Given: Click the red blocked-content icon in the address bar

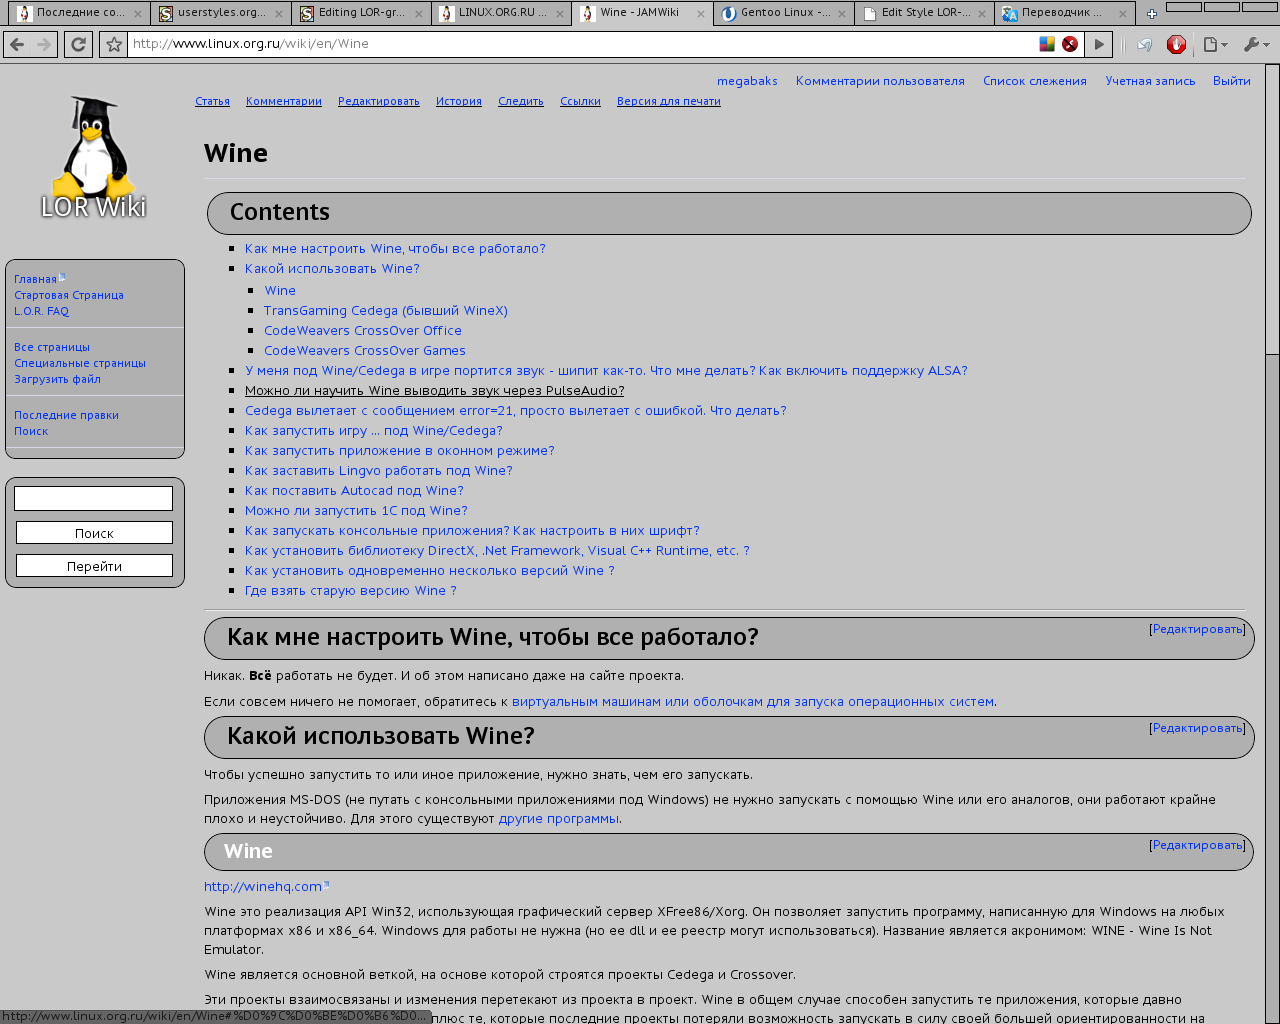Looking at the screenshot, I should pyautogui.click(x=1070, y=44).
